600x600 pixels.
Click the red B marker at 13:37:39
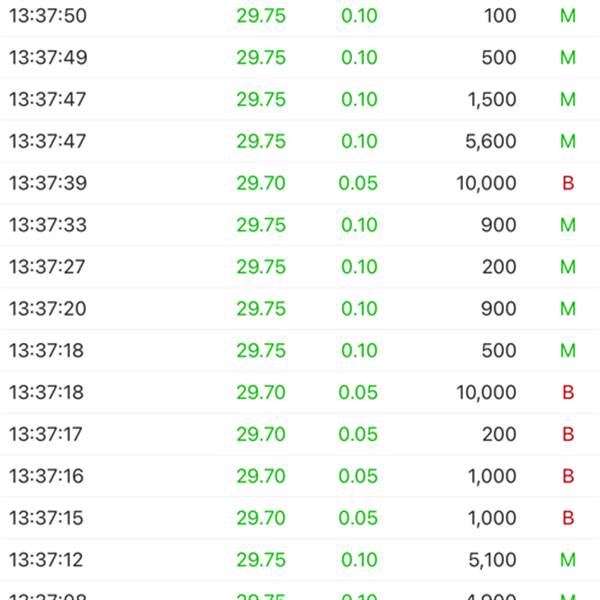click(568, 183)
